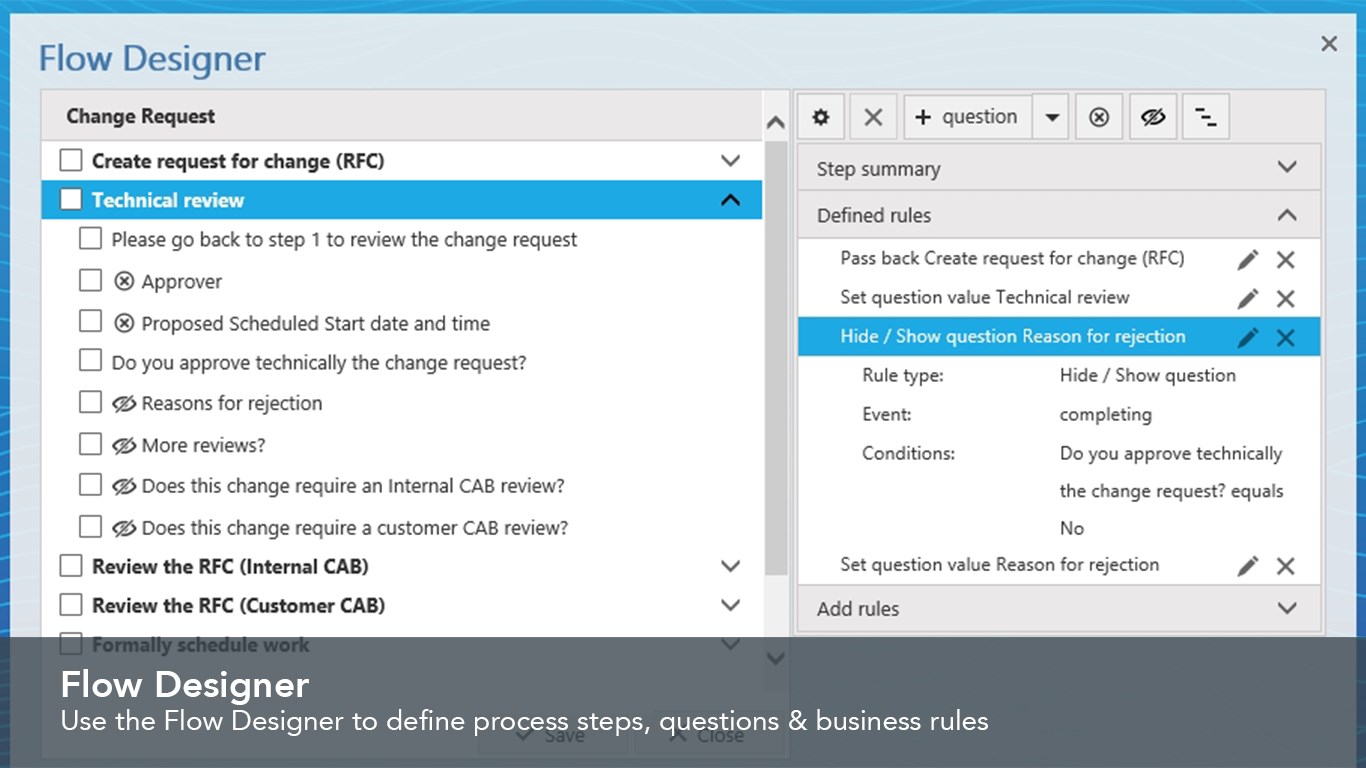Delete the Set question value Reason for rejection rule

(x=1286, y=566)
